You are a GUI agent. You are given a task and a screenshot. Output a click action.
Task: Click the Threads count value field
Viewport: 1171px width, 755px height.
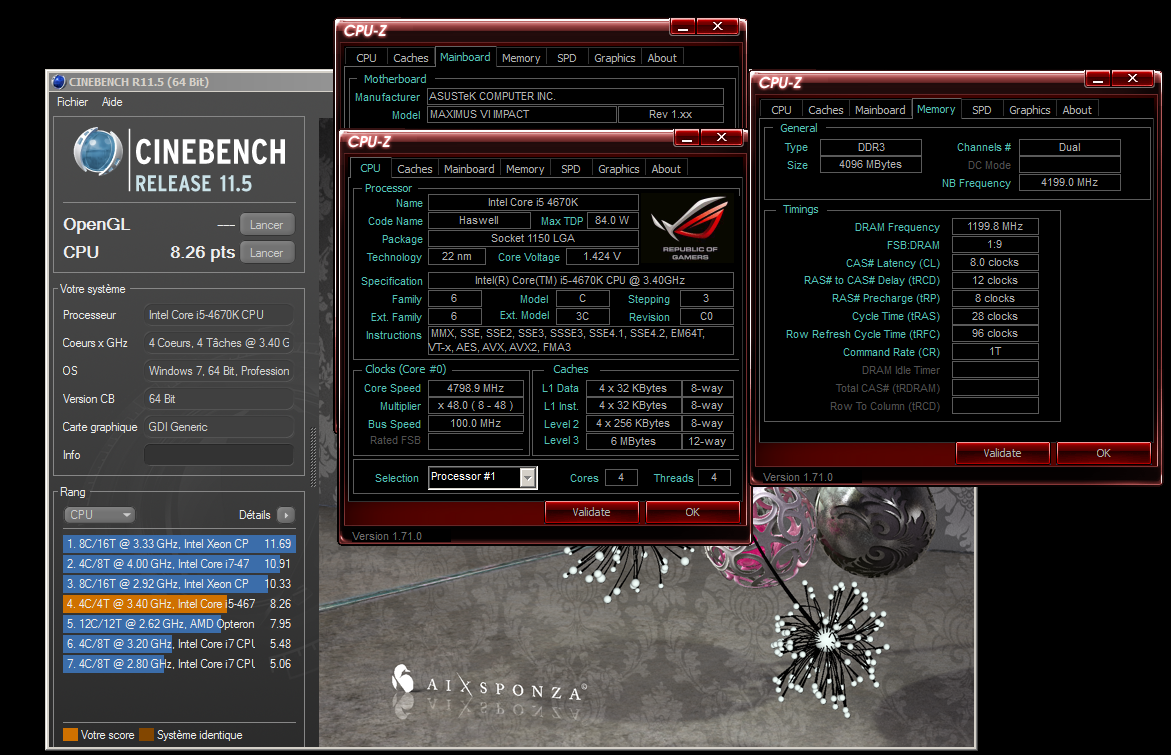714,477
